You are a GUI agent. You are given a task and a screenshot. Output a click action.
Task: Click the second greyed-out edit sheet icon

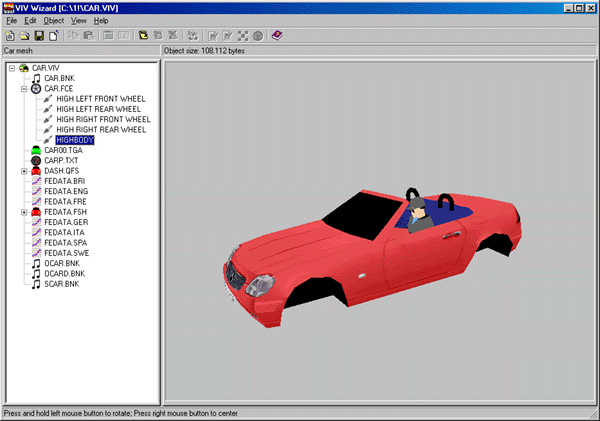[228, 36]
